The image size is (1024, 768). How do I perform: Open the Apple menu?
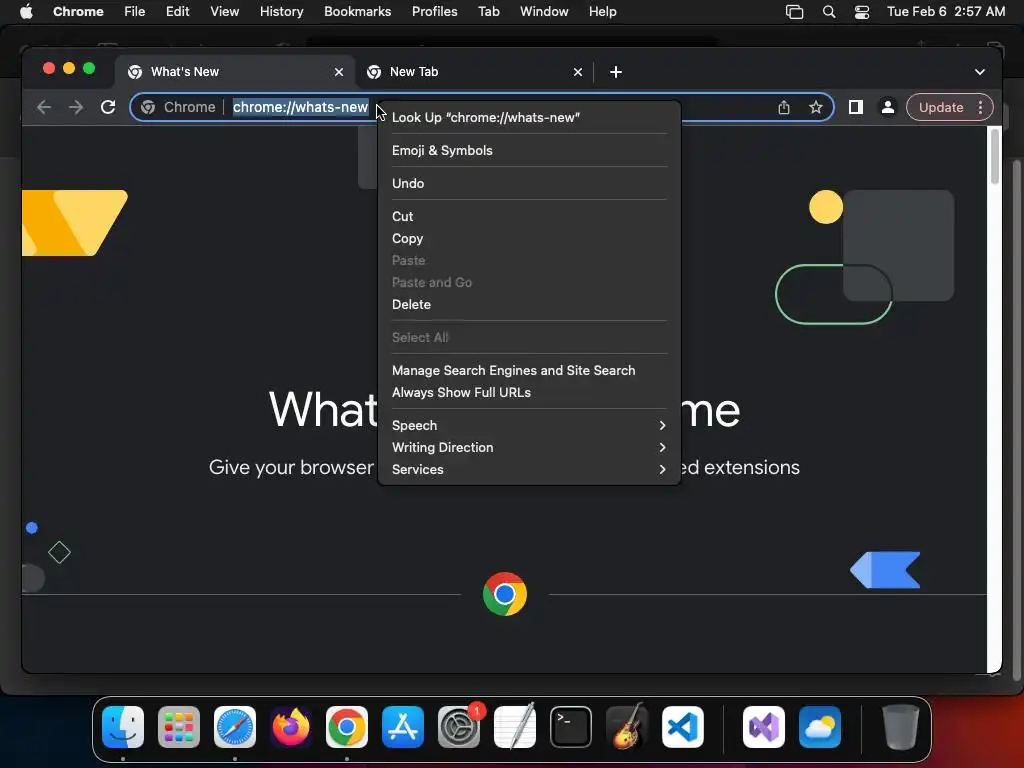pyautogui.click(x=26, y=12)
